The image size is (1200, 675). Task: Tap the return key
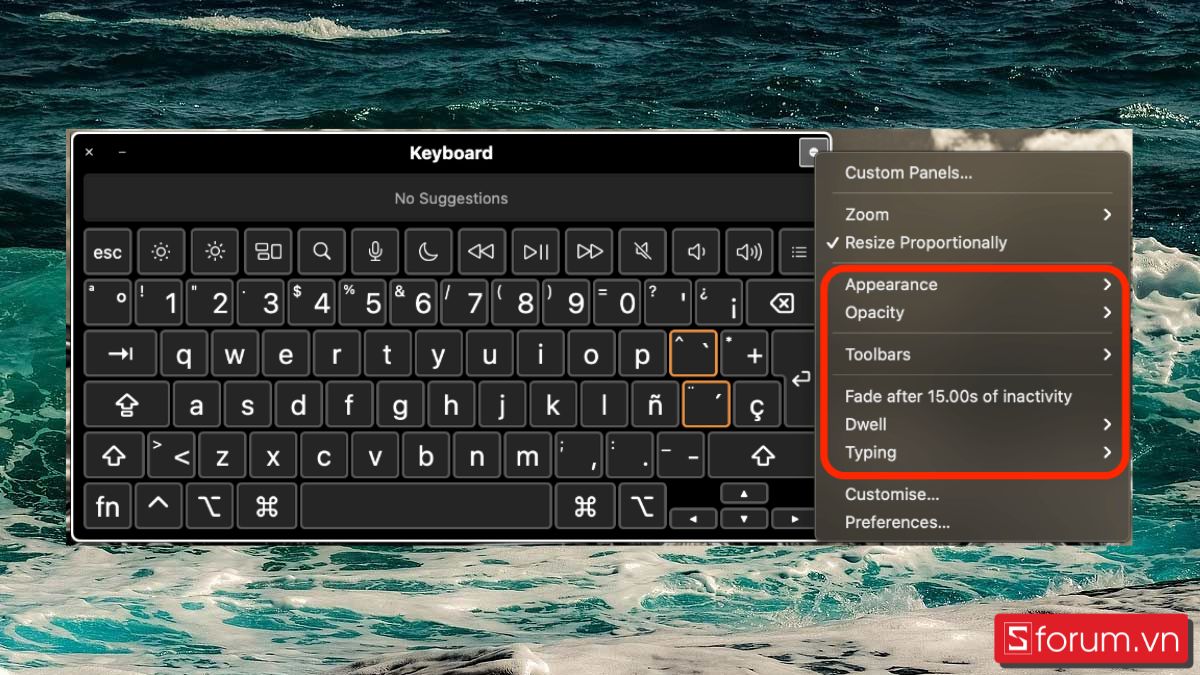[x=800, y=379]
